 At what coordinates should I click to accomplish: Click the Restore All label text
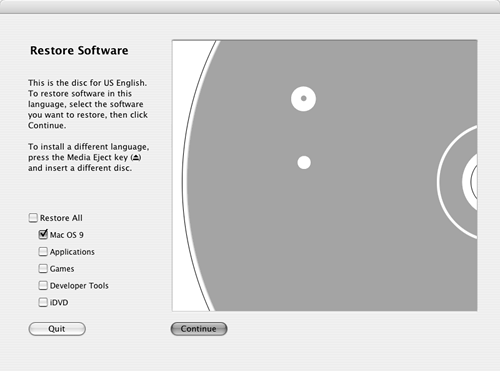(61, 218)
